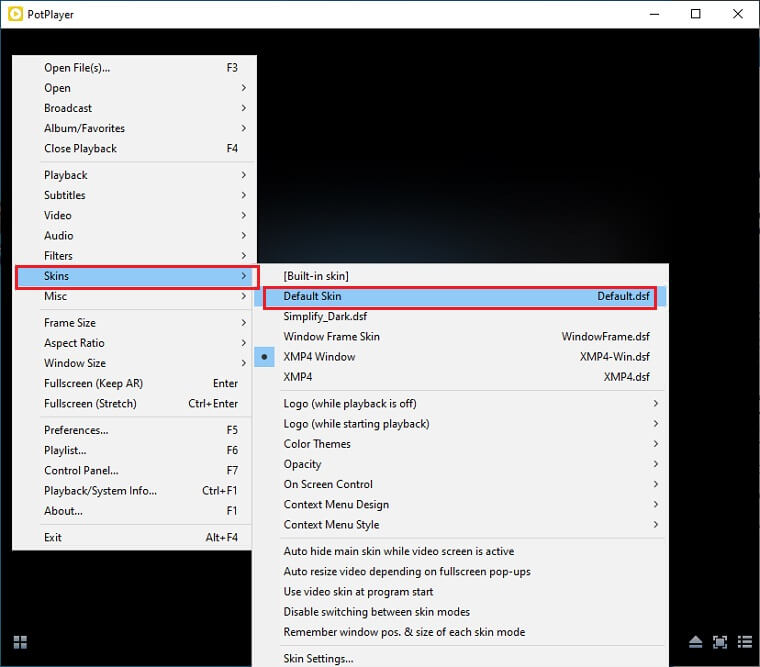
Task: Select the [Built-in skin] option
Action: pyautogui.click(x=460, y=276)
